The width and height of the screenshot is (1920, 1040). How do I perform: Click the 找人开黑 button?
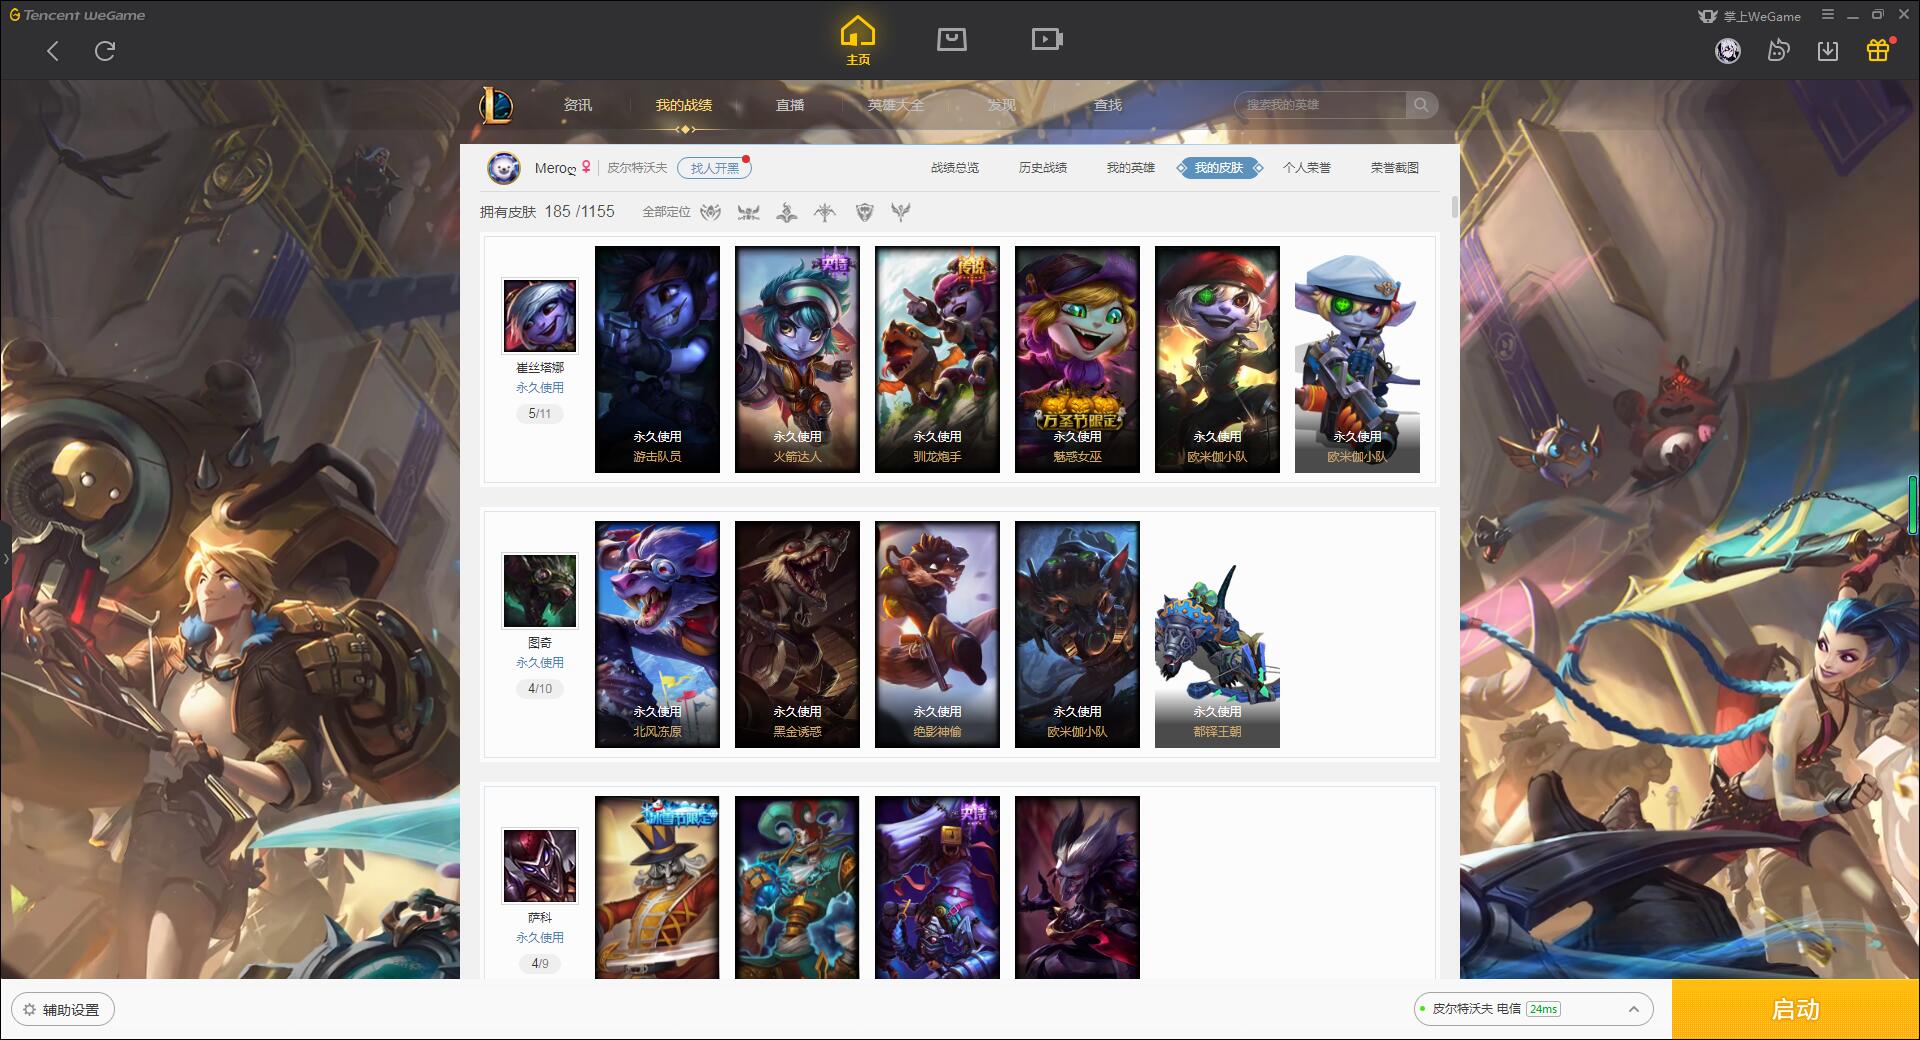pos(714,168)
